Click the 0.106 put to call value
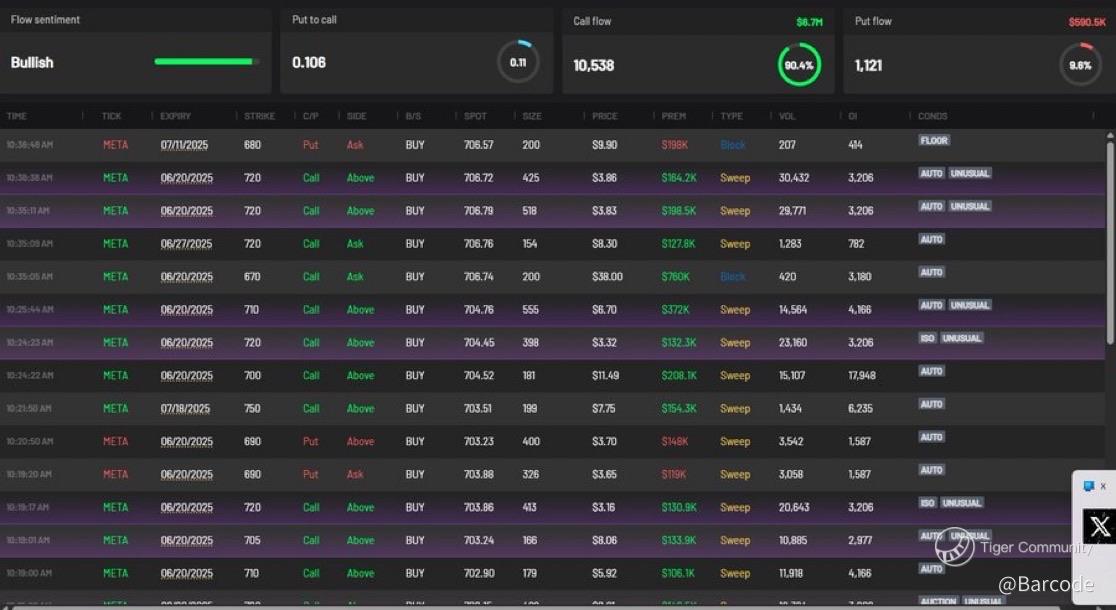The image size is (1116, 610). coord(309,63)
